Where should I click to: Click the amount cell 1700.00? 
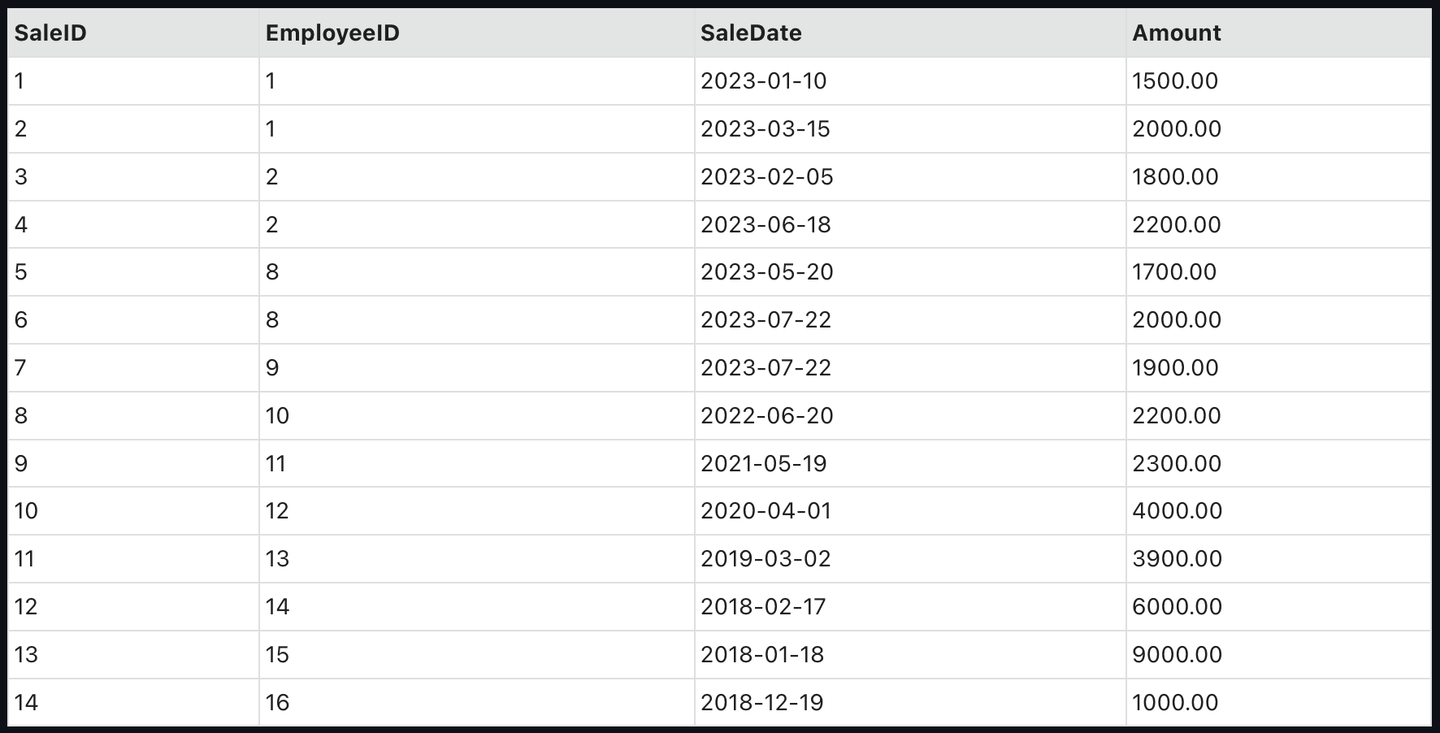click(1174, 272)
